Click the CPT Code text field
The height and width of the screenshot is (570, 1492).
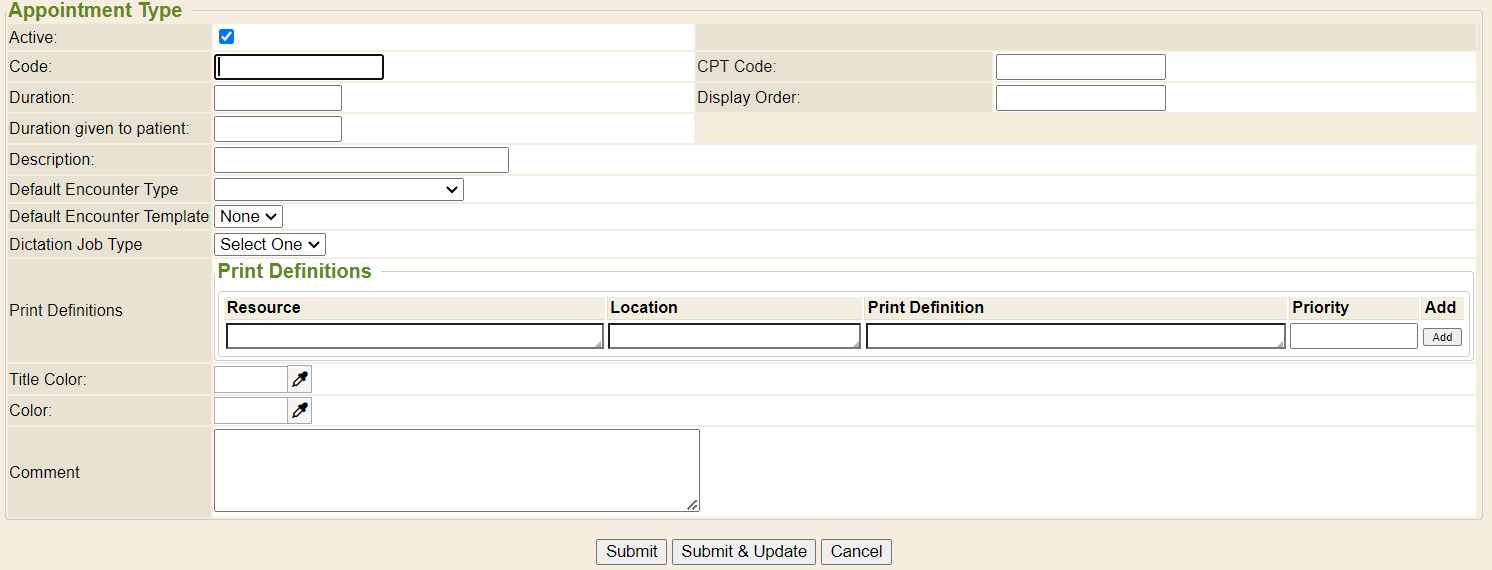coord(1080,67)
